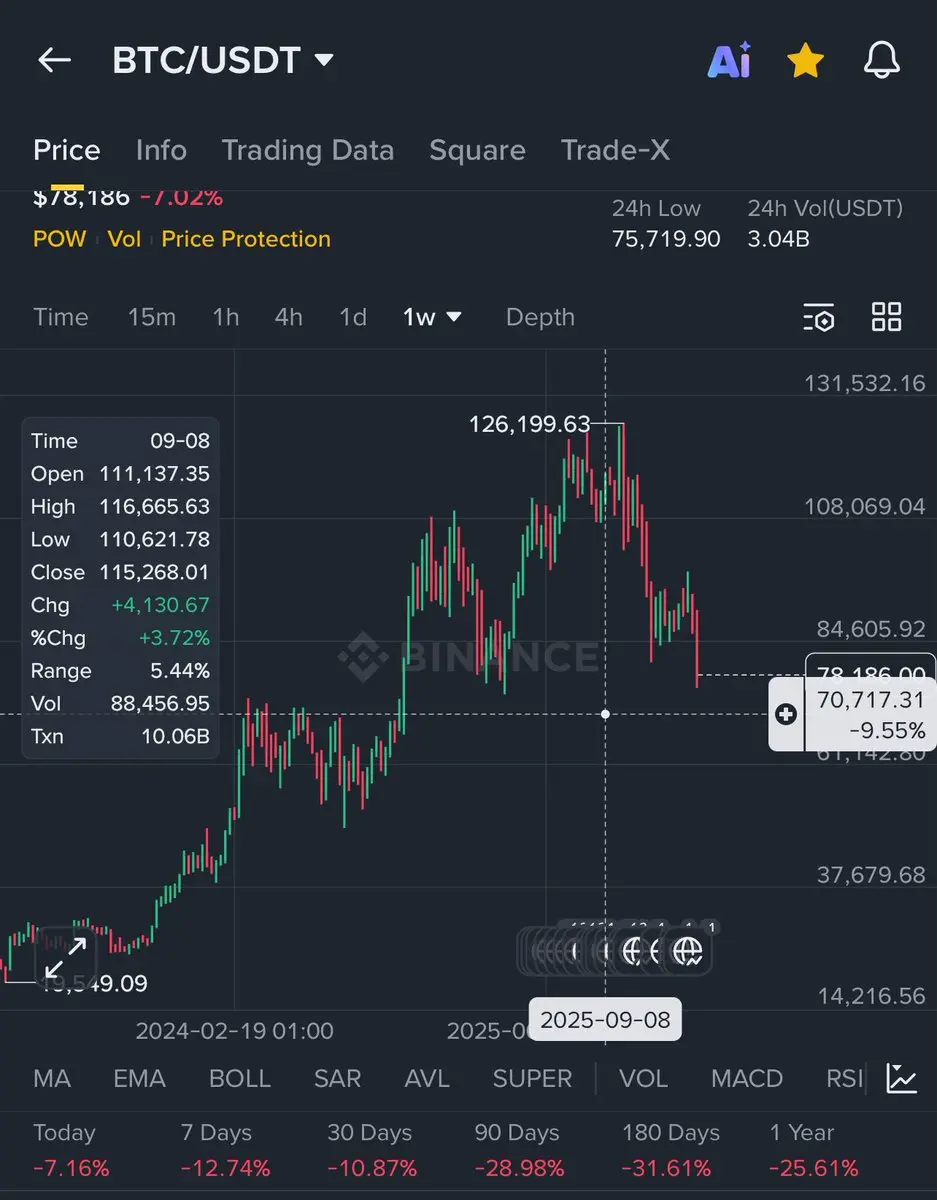Image resolution: width=937 pixels, height=1200 pixels.
Task: Select the 4h interval
Action: click(289, 317)
